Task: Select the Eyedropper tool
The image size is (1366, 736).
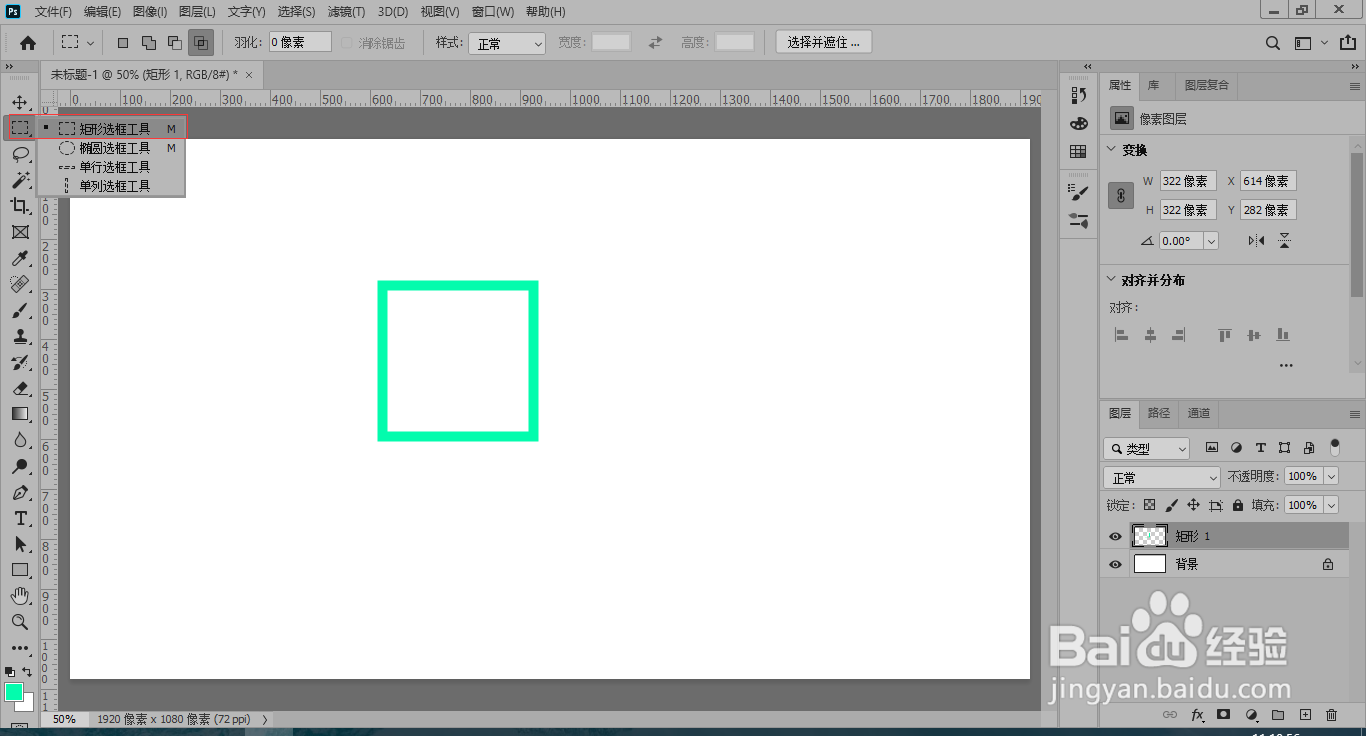Action: pyautogui.click(x=20, y=259)
